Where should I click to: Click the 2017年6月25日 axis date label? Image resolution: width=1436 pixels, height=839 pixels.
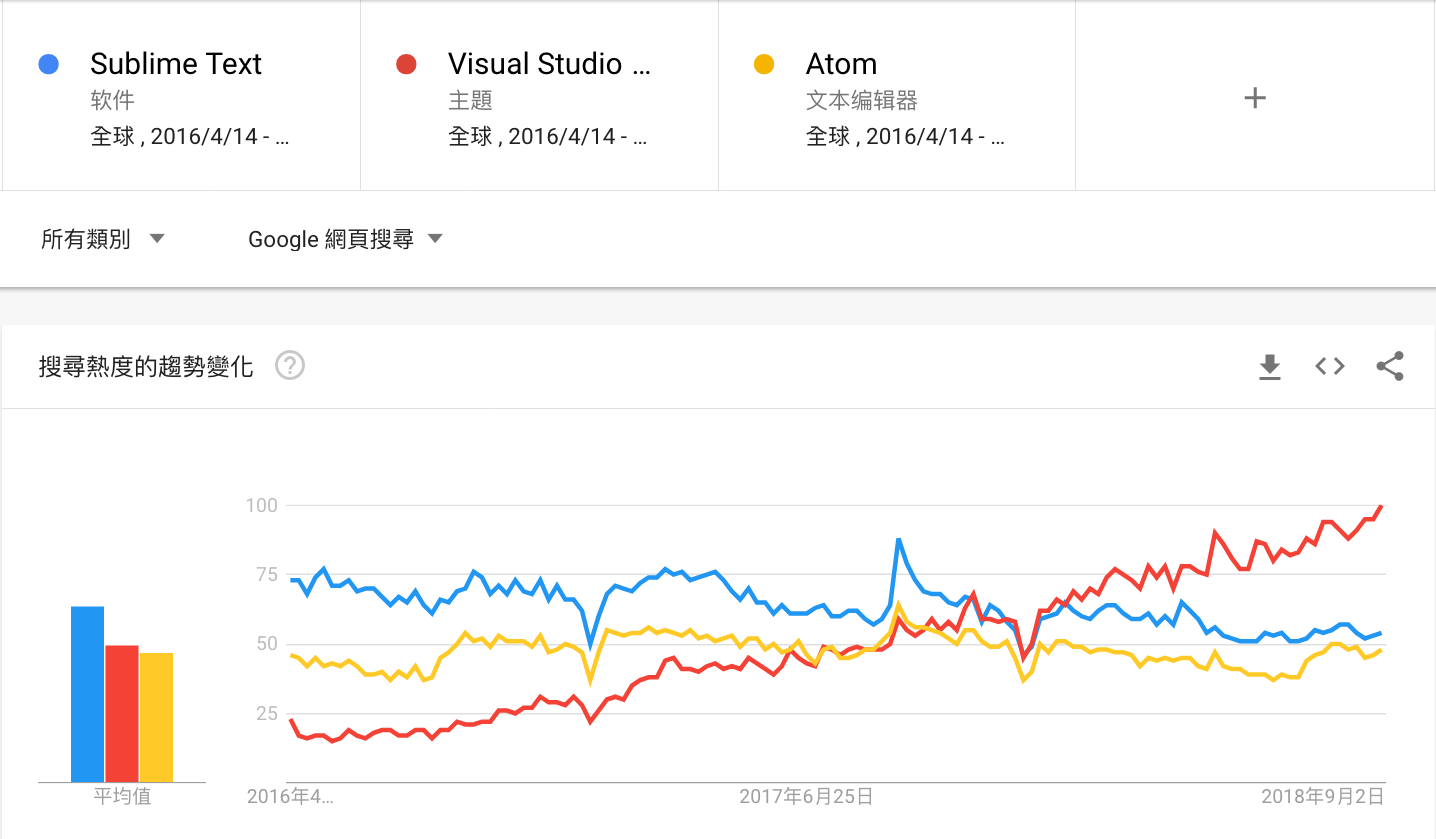tap(806, 797)
